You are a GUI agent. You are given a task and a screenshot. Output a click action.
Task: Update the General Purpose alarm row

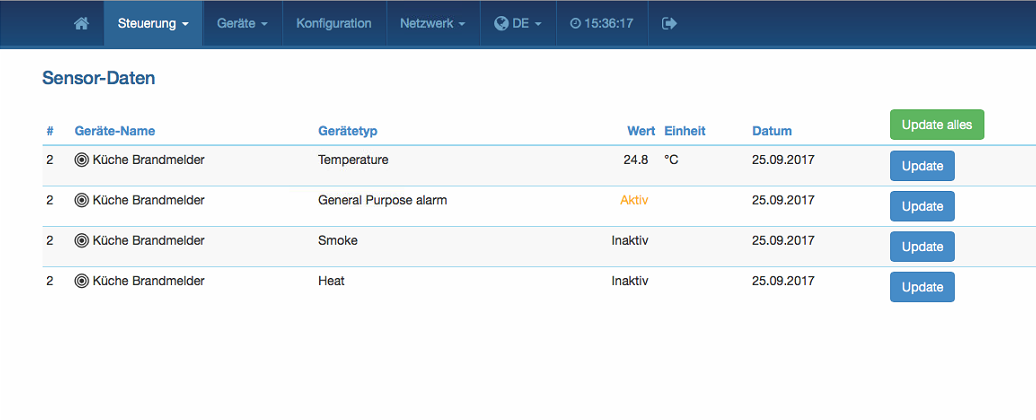tap(922, 206)
